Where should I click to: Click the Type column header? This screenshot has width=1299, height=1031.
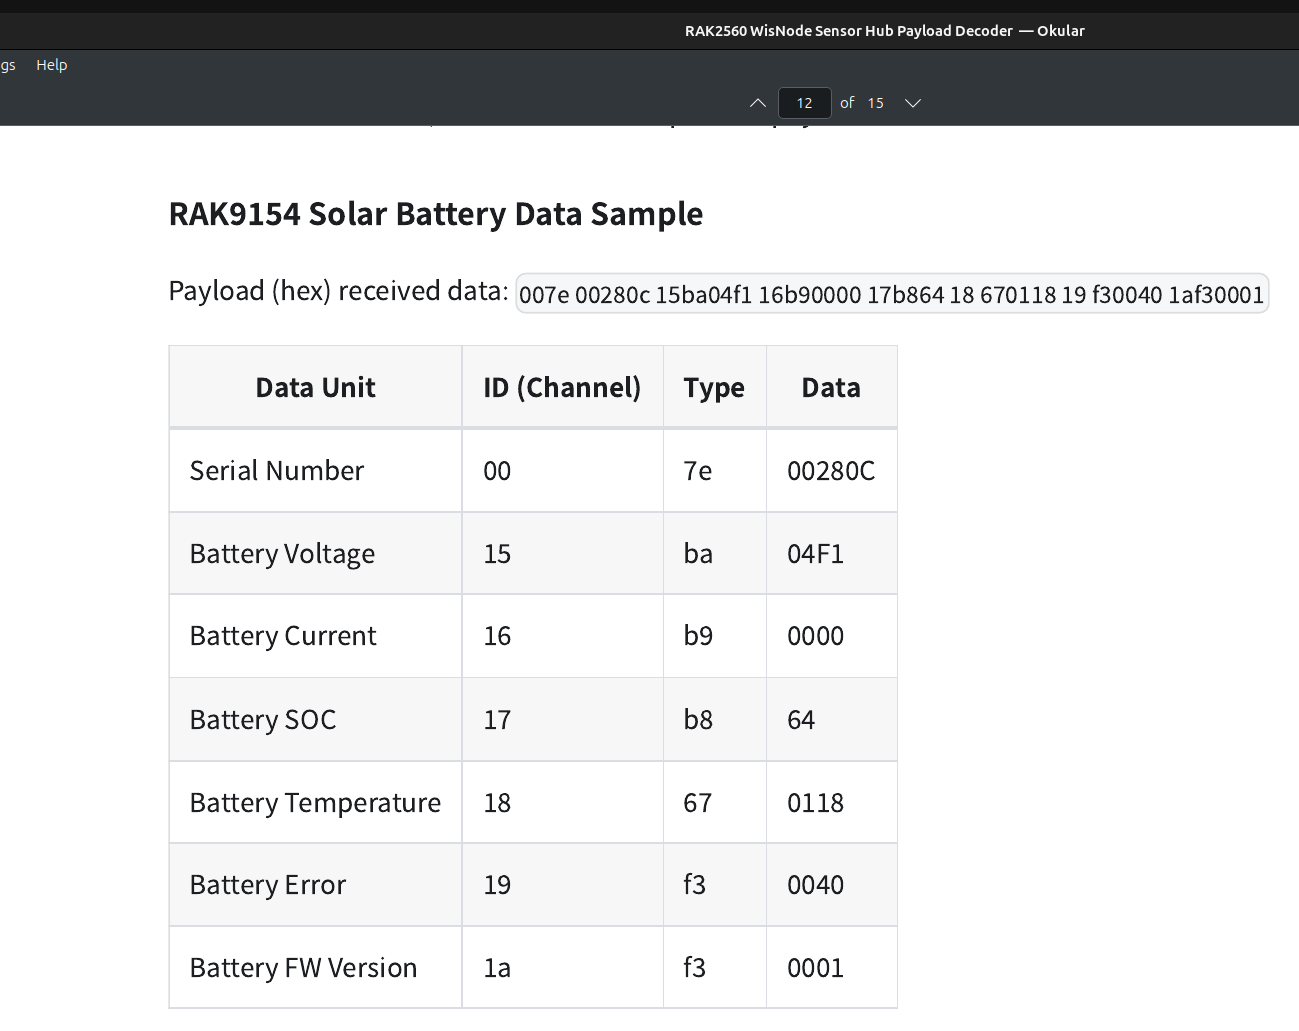(x=714, y=388)
